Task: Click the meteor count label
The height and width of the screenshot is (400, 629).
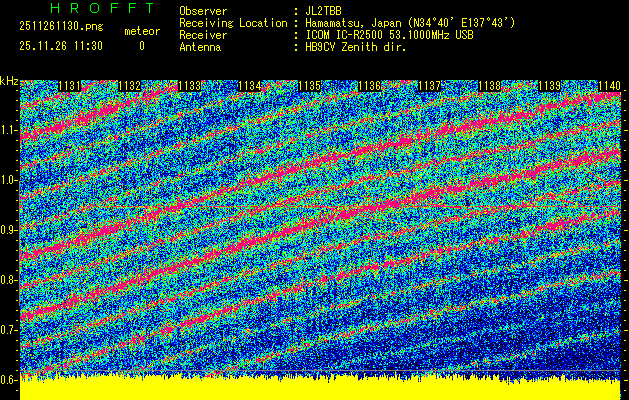Action: [x=141, y=32]
